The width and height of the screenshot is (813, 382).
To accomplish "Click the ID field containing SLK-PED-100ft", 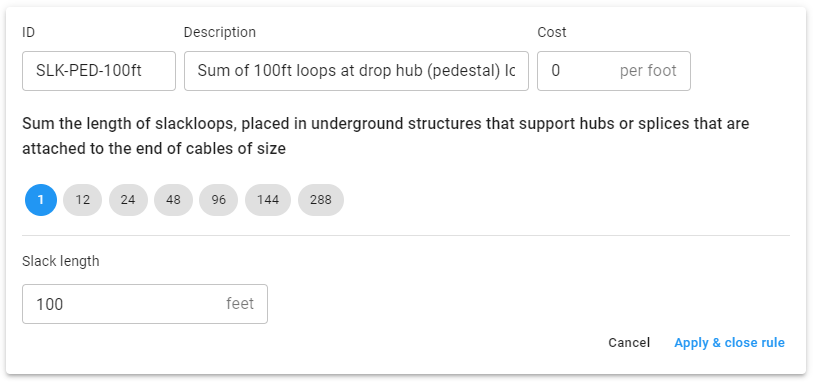I will click(x=99, y=71).
